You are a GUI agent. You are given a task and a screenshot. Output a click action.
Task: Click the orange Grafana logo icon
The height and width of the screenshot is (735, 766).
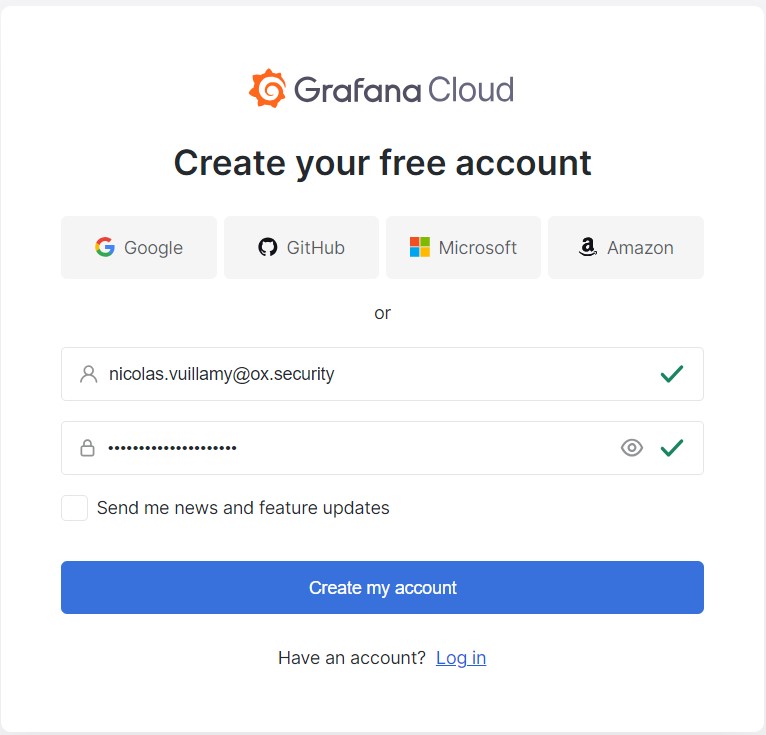267,89
